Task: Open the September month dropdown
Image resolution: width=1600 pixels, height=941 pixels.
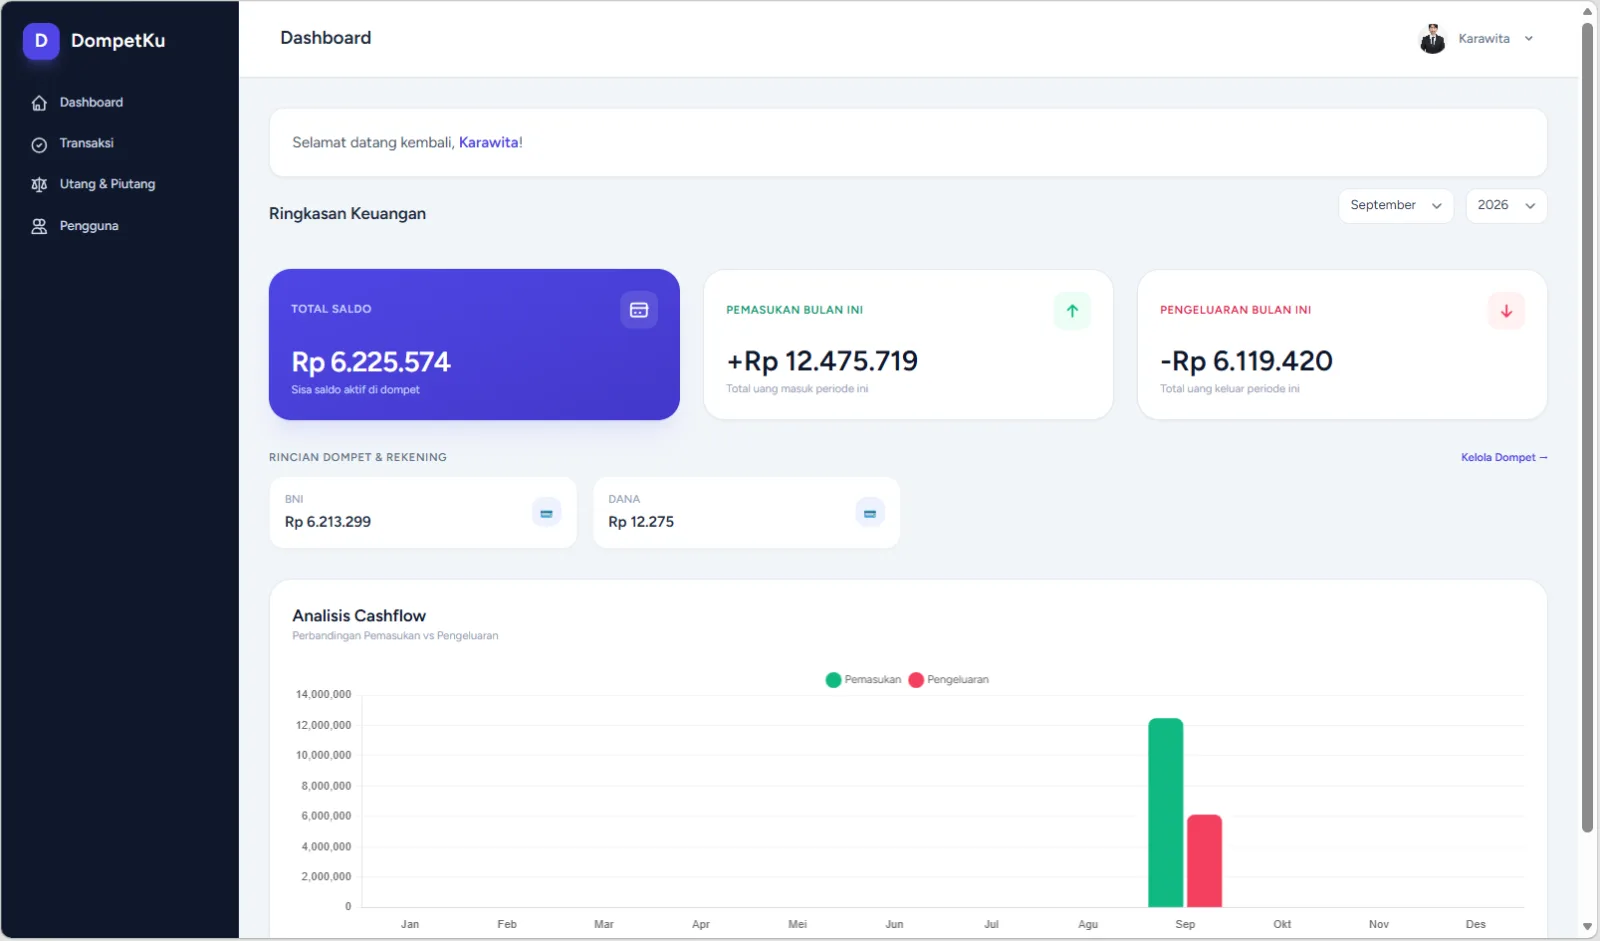Action: (x=1395, y=206)
